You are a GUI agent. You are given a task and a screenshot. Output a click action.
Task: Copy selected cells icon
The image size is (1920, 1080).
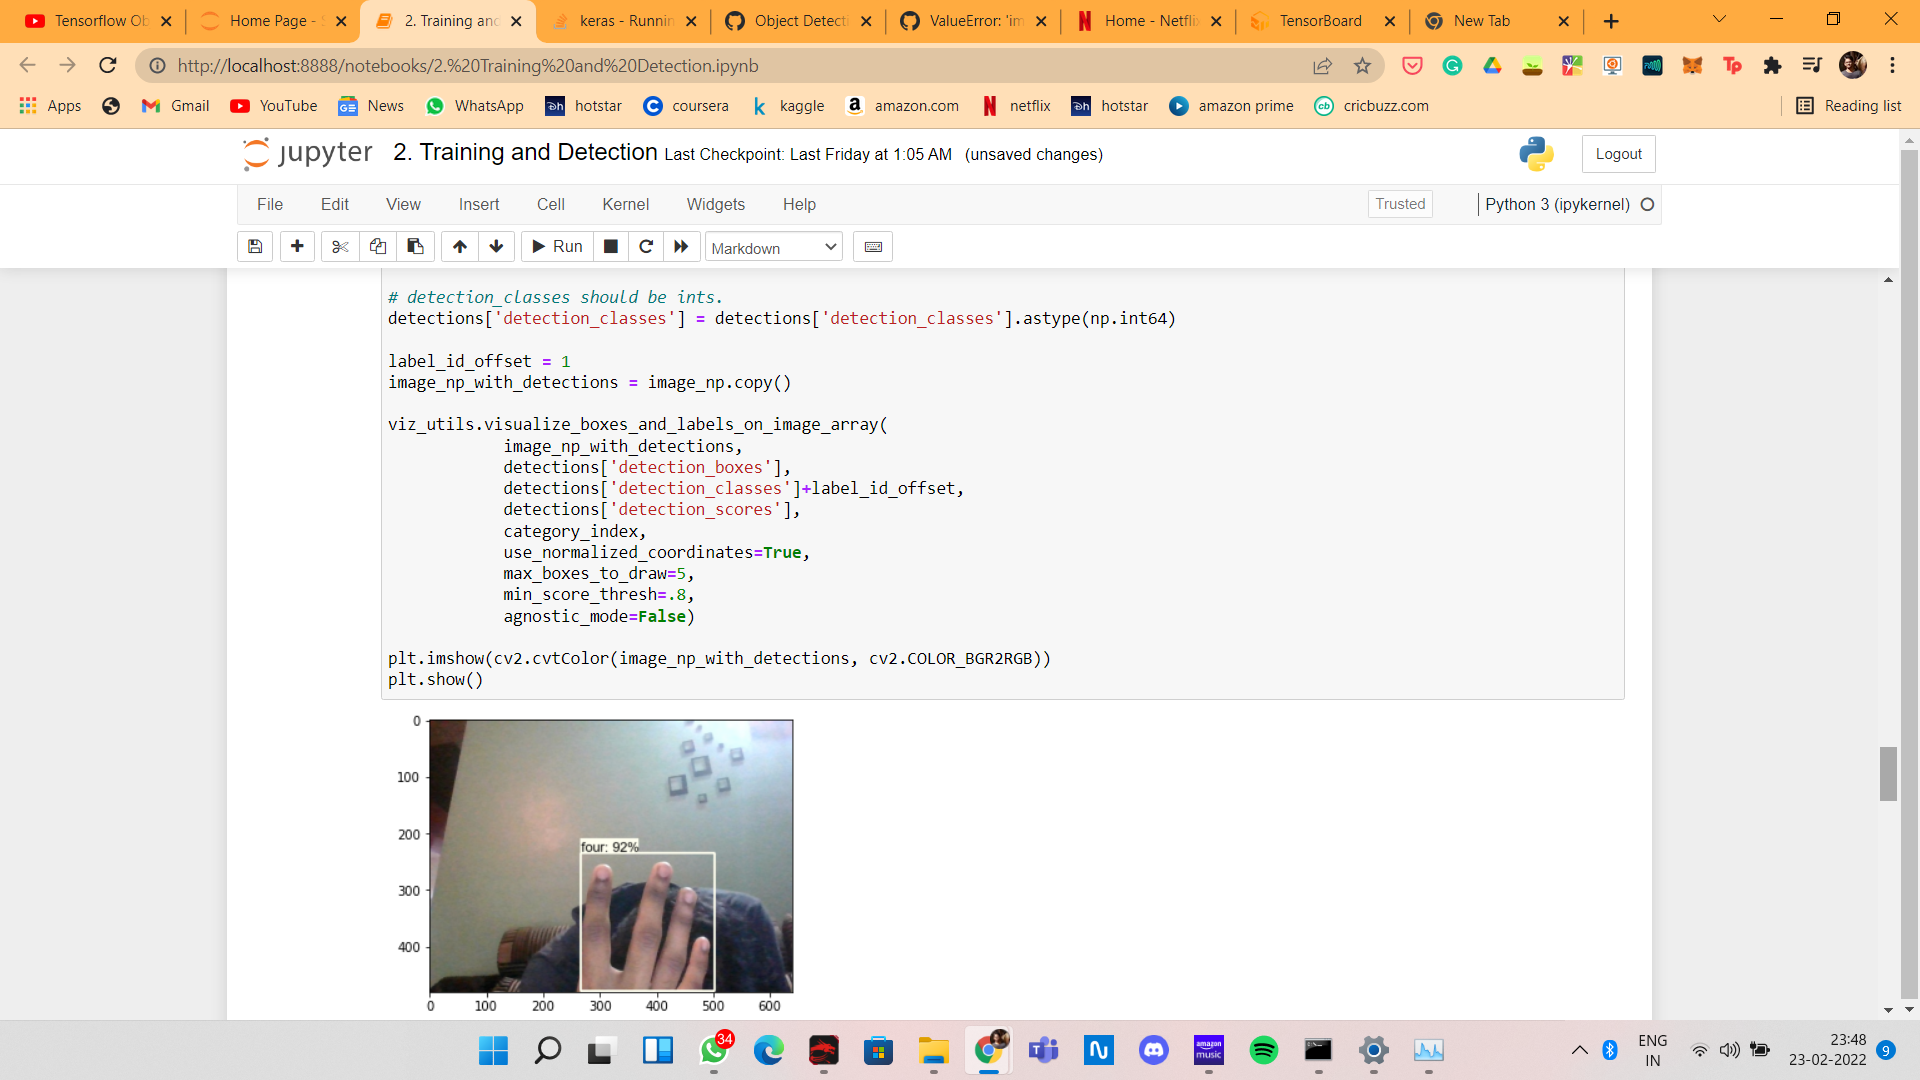pos(377,247)
